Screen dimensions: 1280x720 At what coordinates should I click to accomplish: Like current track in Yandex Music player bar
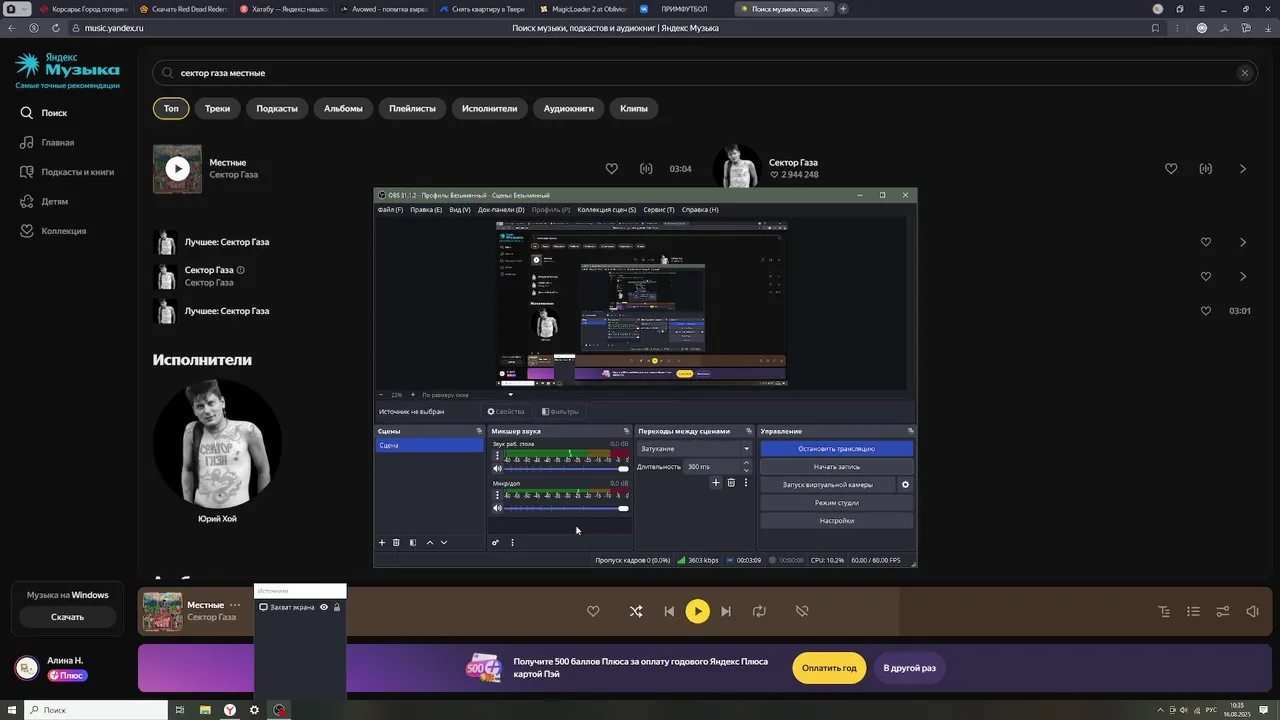(593, 611)
